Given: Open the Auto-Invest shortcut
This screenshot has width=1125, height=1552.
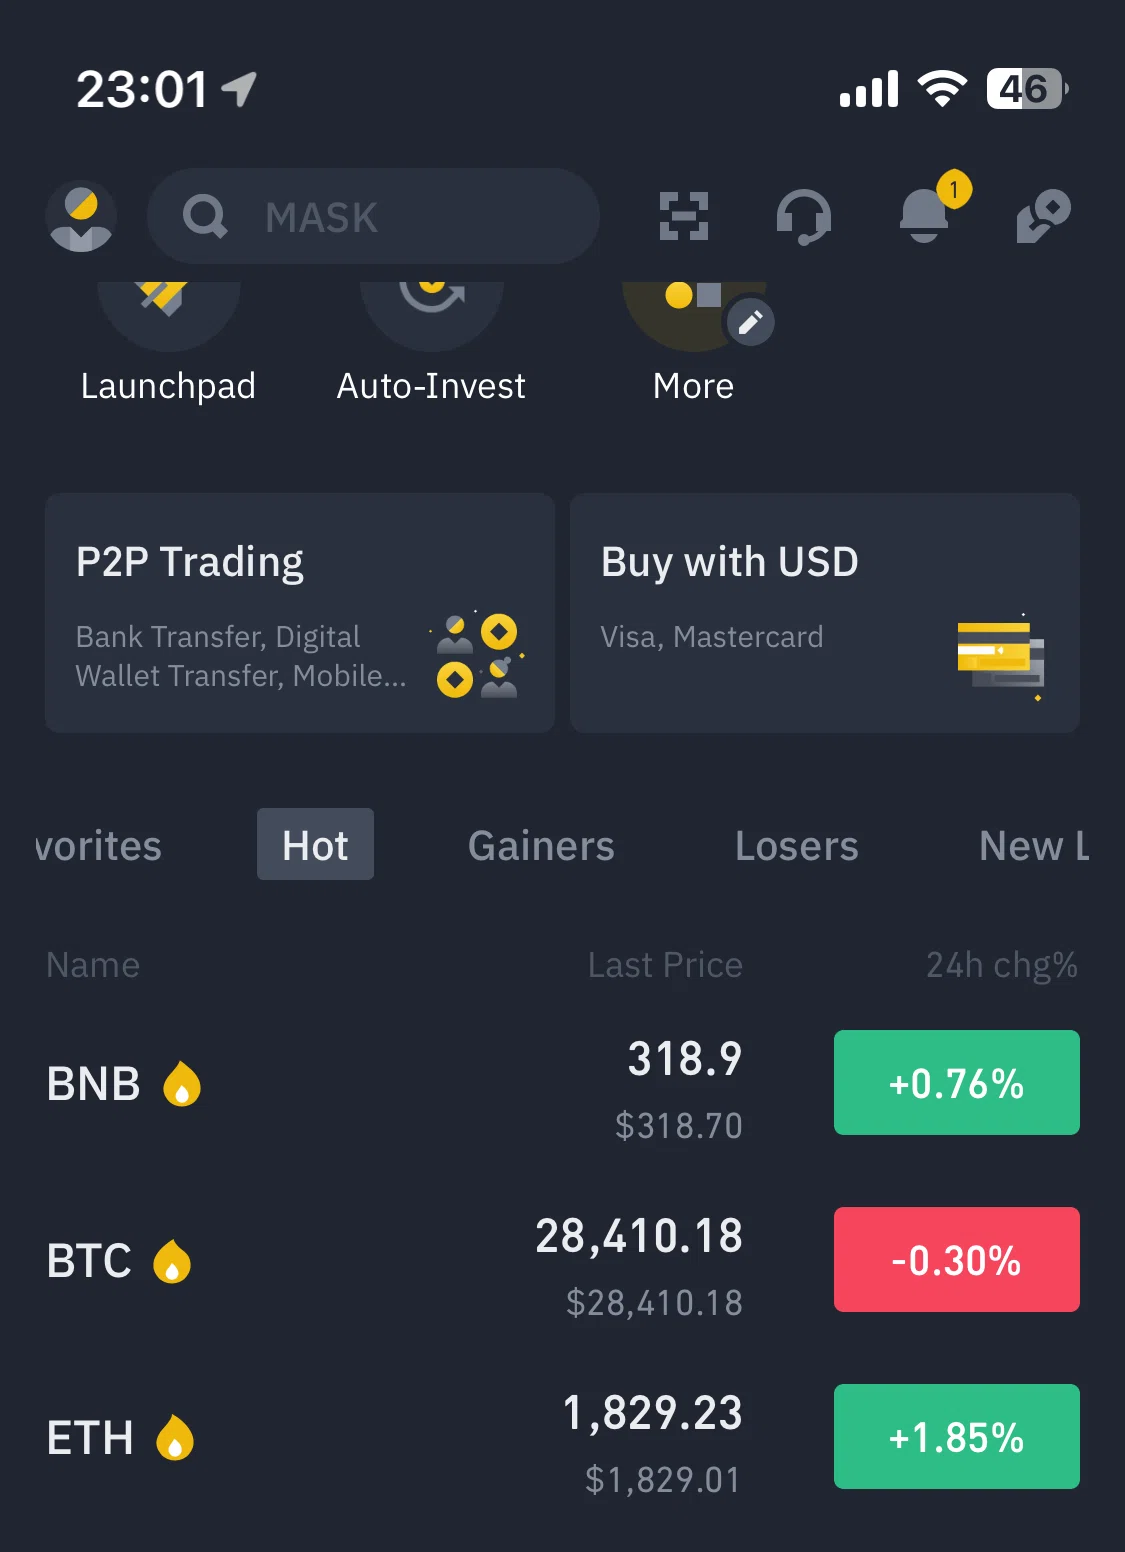Looking at the screenshot, I should [x=431, y=342].
